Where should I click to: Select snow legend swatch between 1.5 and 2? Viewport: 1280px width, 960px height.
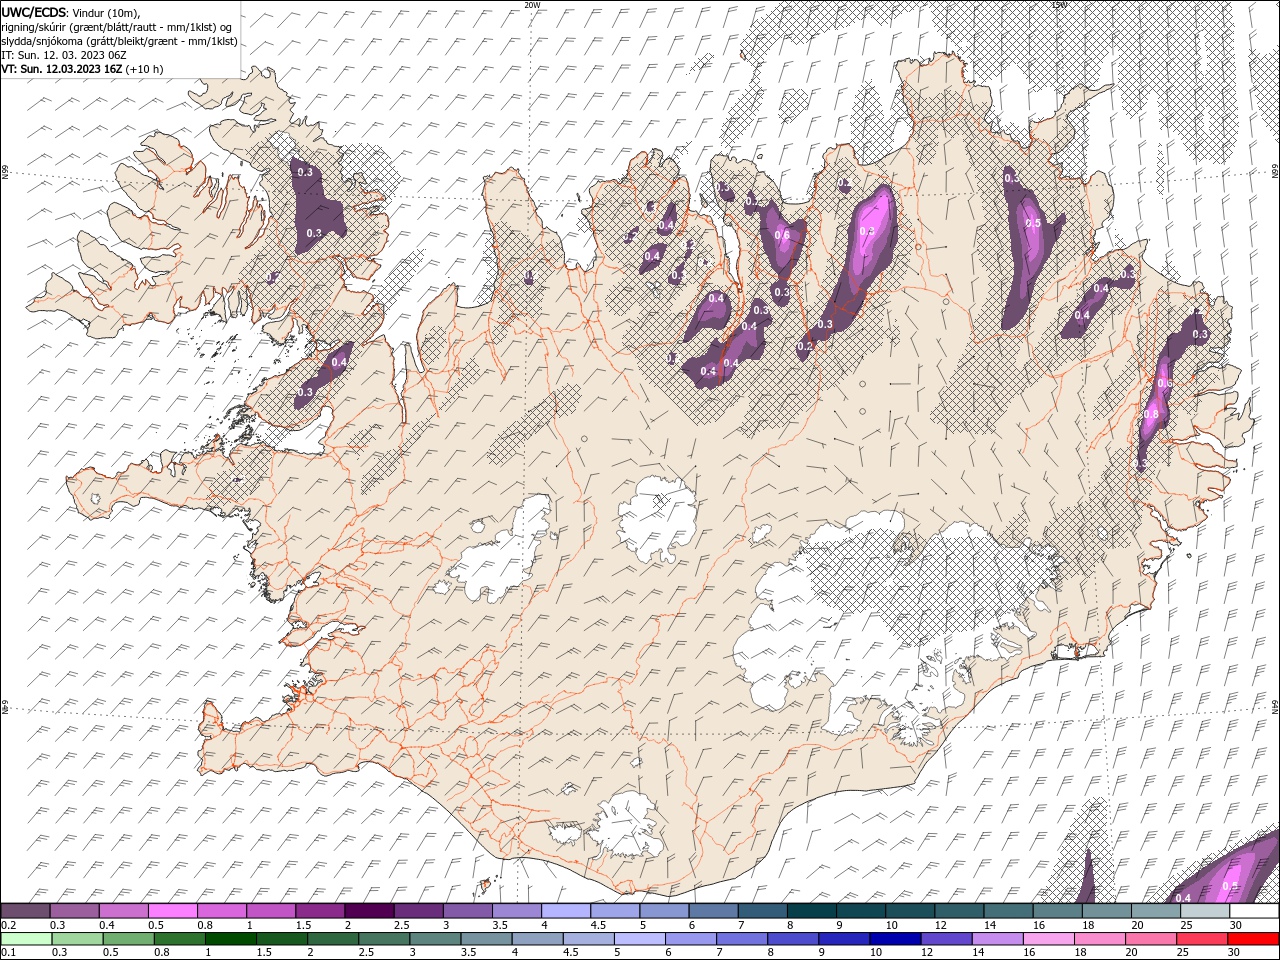click(320, 911)
